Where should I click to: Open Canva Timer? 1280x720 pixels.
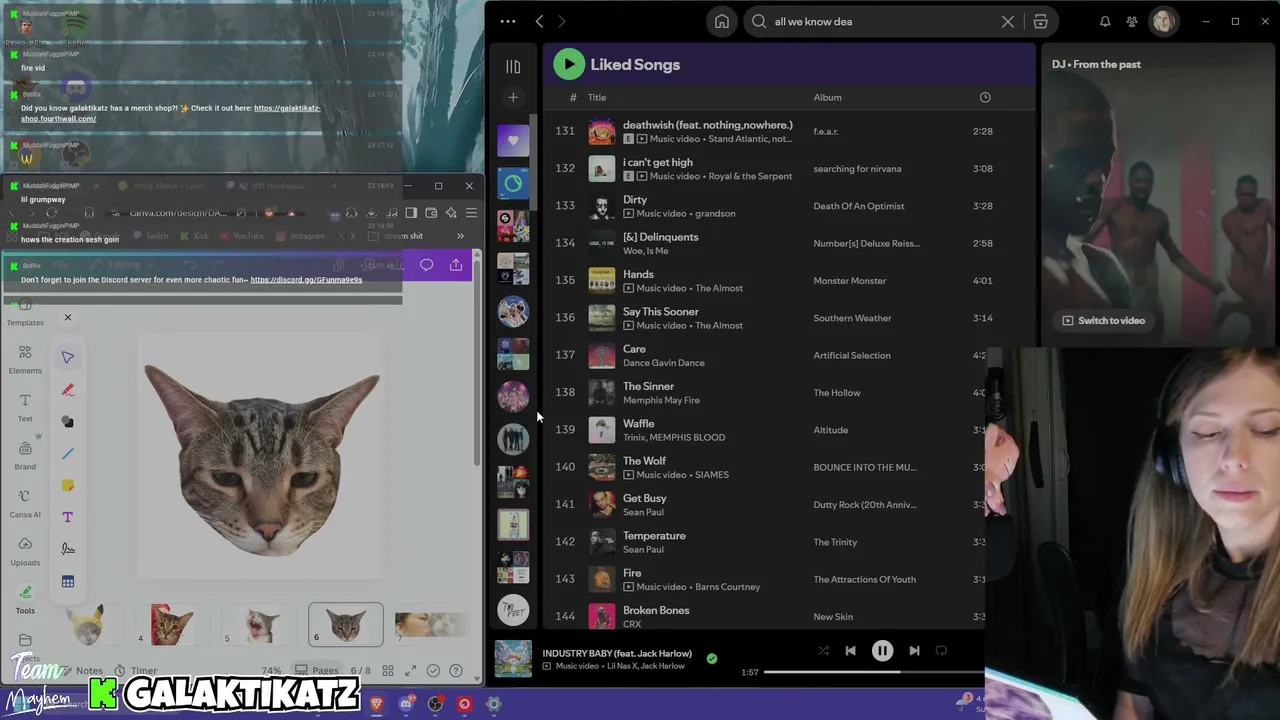pos(135,671)
